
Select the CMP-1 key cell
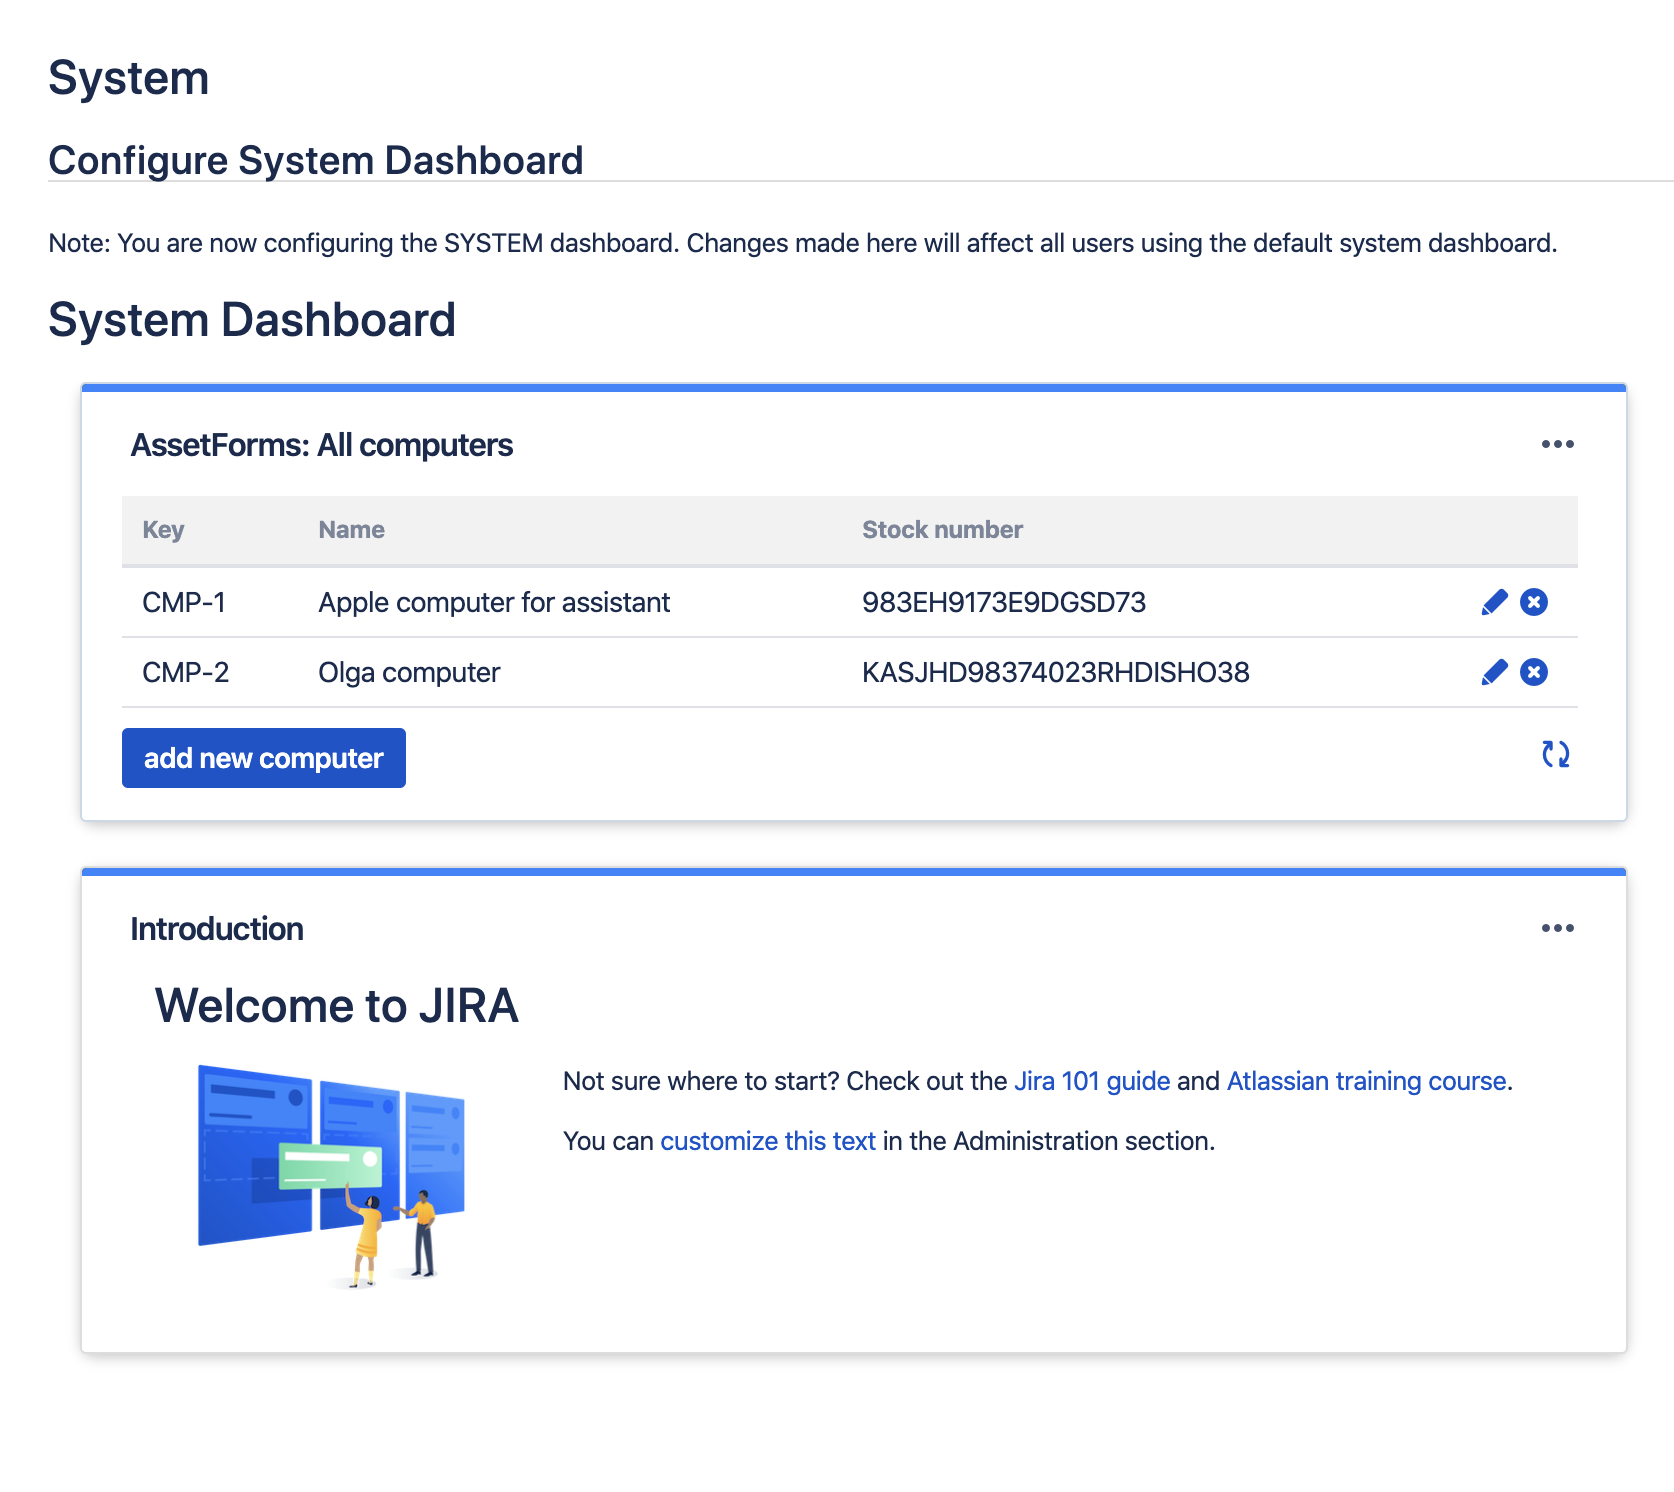click(x=184, y=602)
